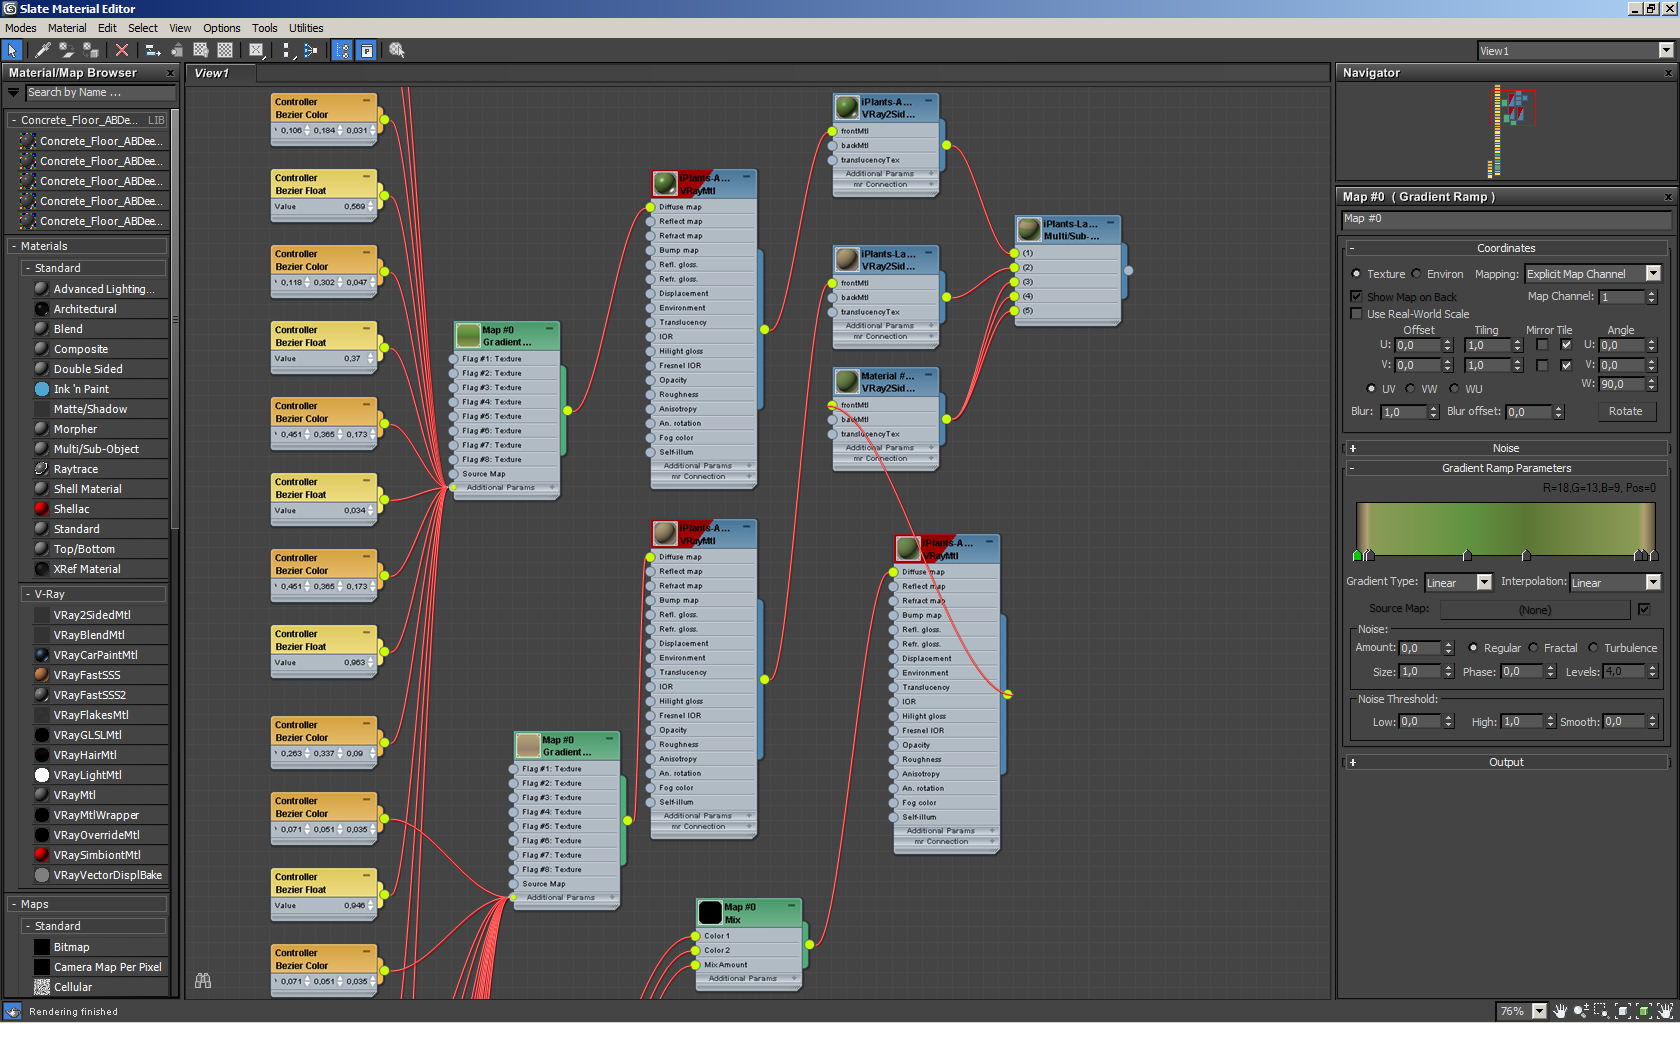Click the Select by Material icon

(x=397, y=50)
